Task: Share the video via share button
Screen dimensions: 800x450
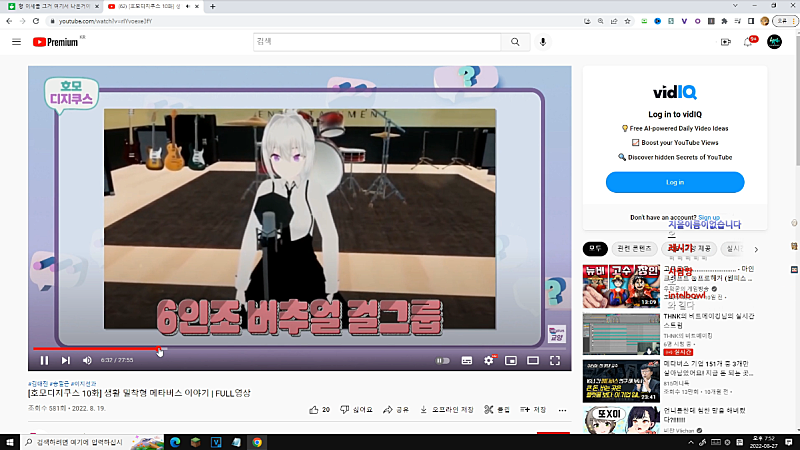Action: click(x=396, y=410)
